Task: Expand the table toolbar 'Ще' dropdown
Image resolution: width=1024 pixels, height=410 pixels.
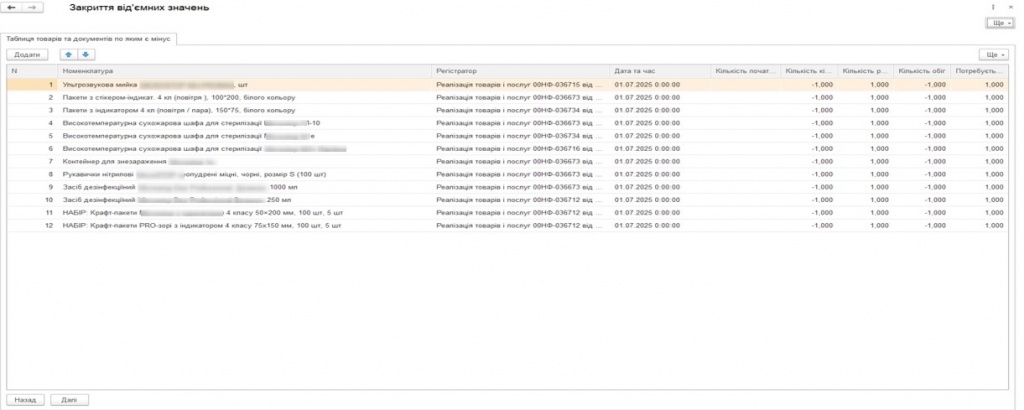Action: coord(992,54)
